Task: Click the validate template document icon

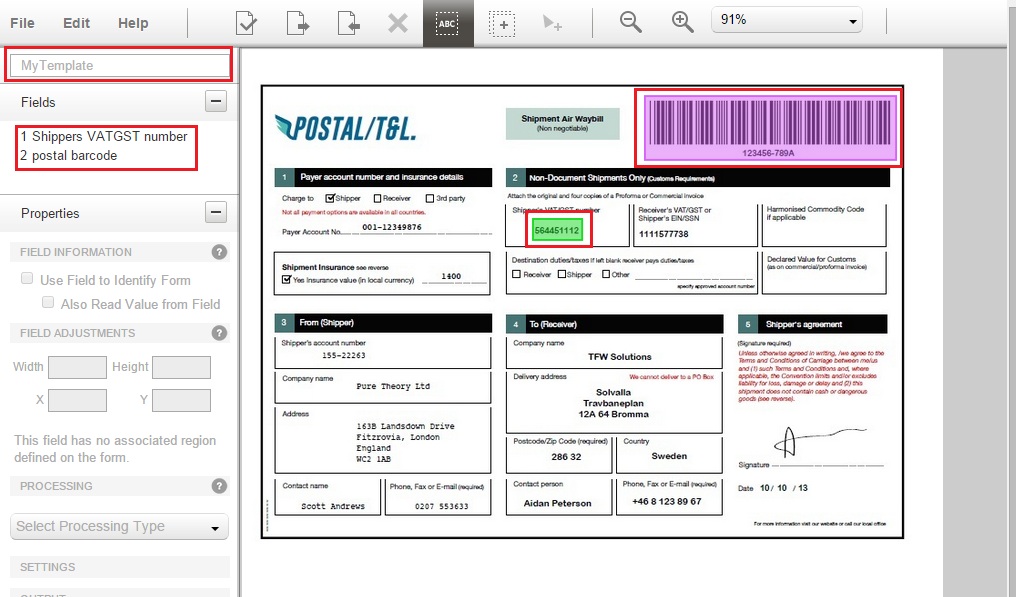Action: [246, 23]
